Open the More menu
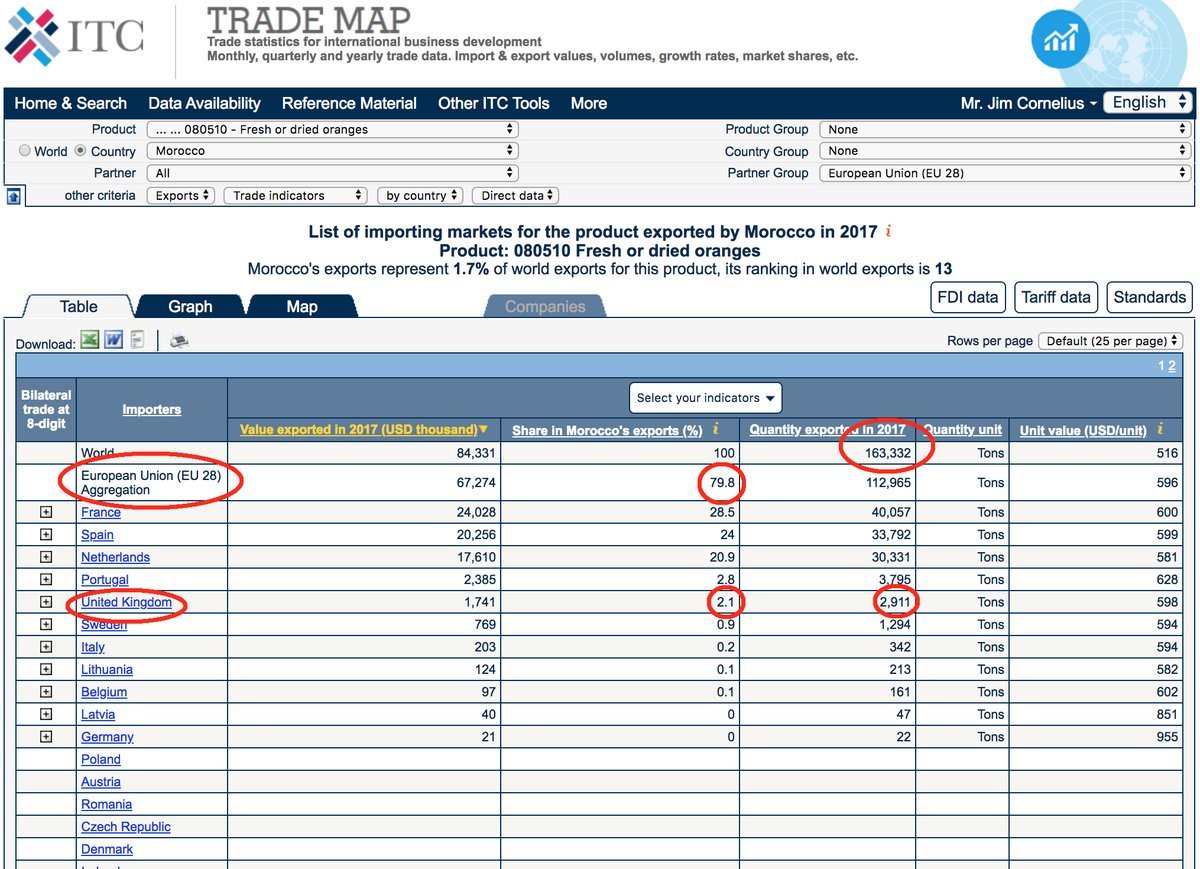Image resolution: width=1200 pixels, height=869 pixels. coord(589,103)
